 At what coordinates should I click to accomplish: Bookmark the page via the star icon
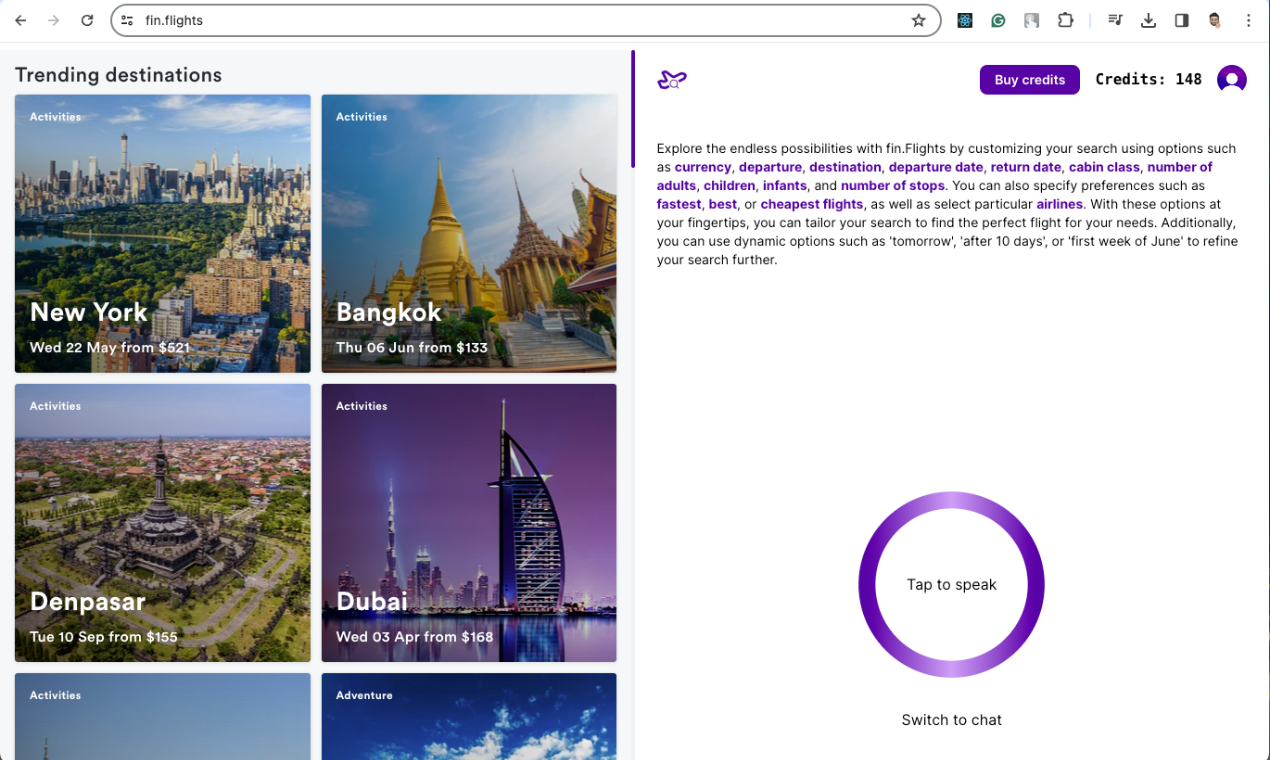pyautogui.click(x=918, y=20)
